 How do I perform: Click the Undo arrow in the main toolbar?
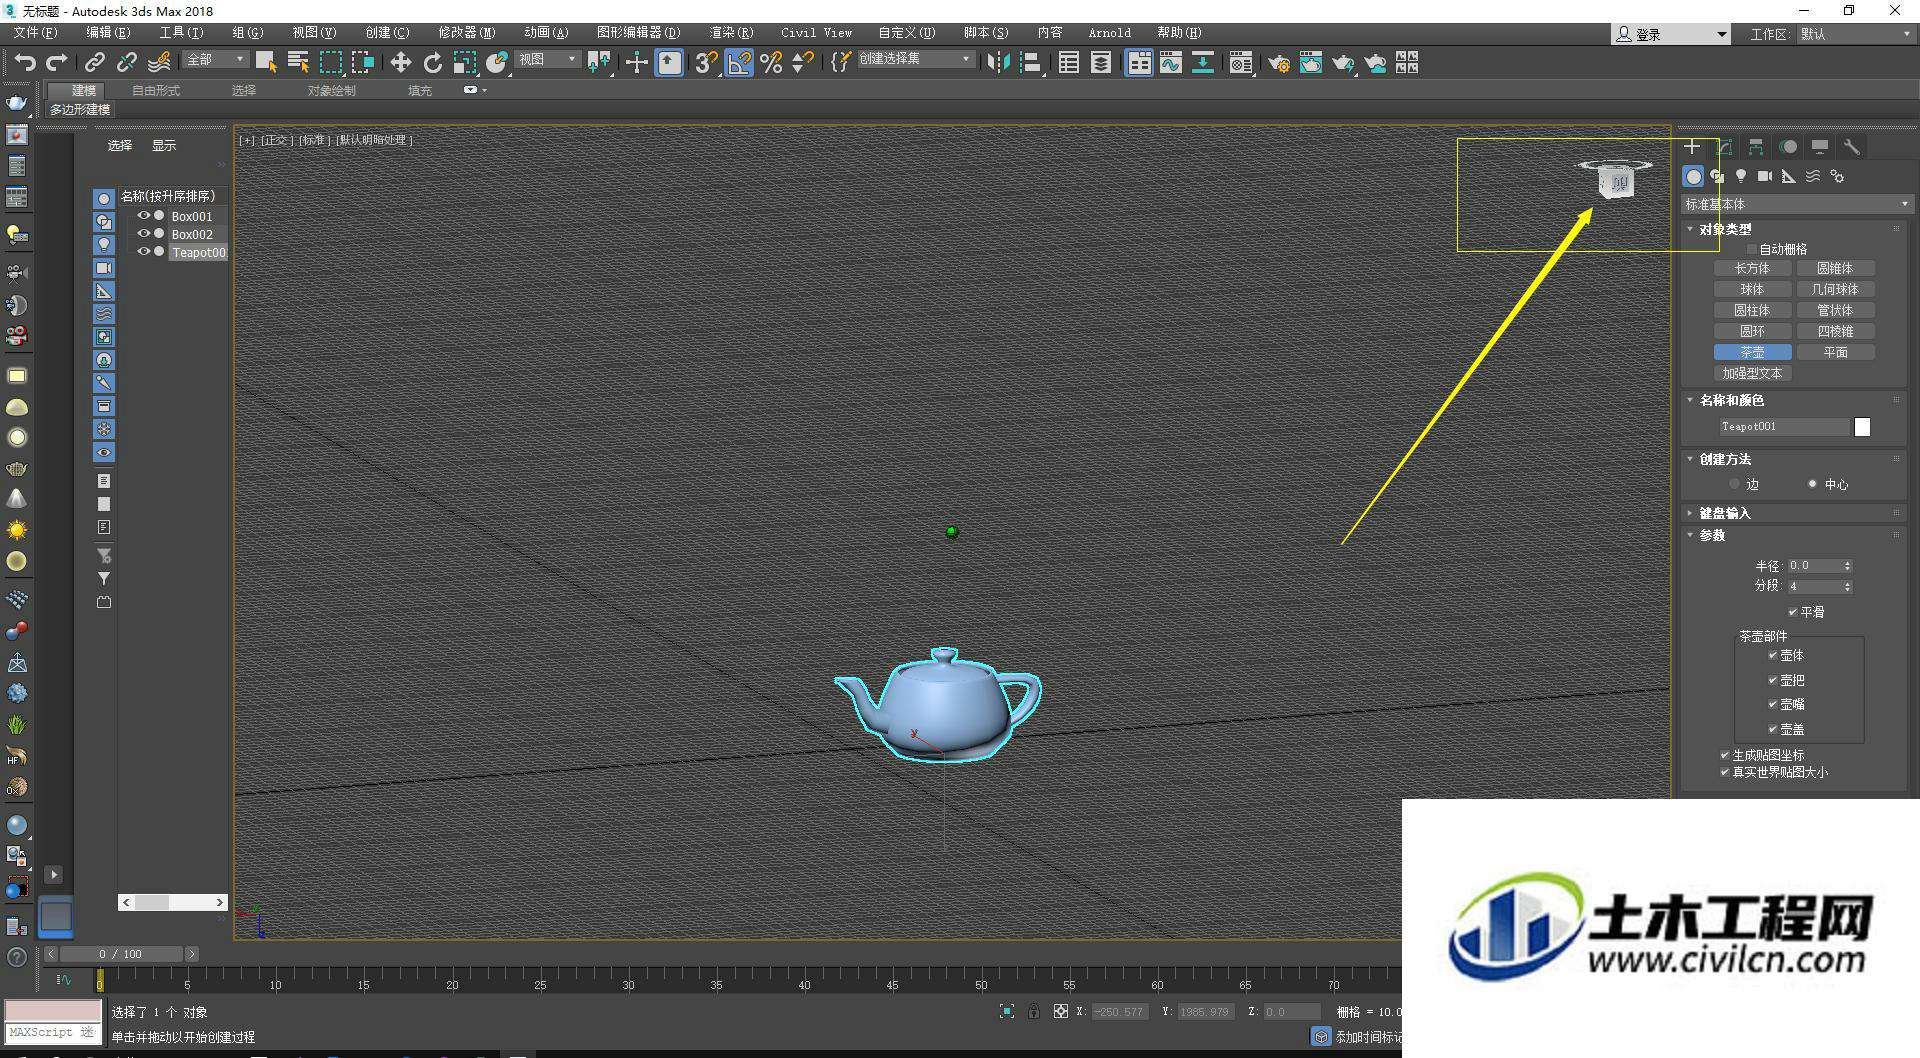click(x=25, y=63)
